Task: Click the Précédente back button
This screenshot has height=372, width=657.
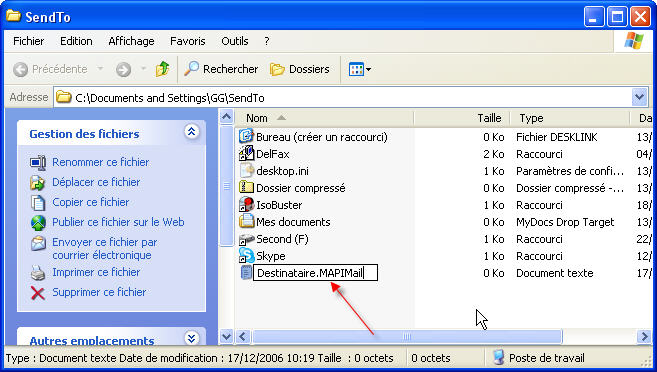Action: click(50, 69)
